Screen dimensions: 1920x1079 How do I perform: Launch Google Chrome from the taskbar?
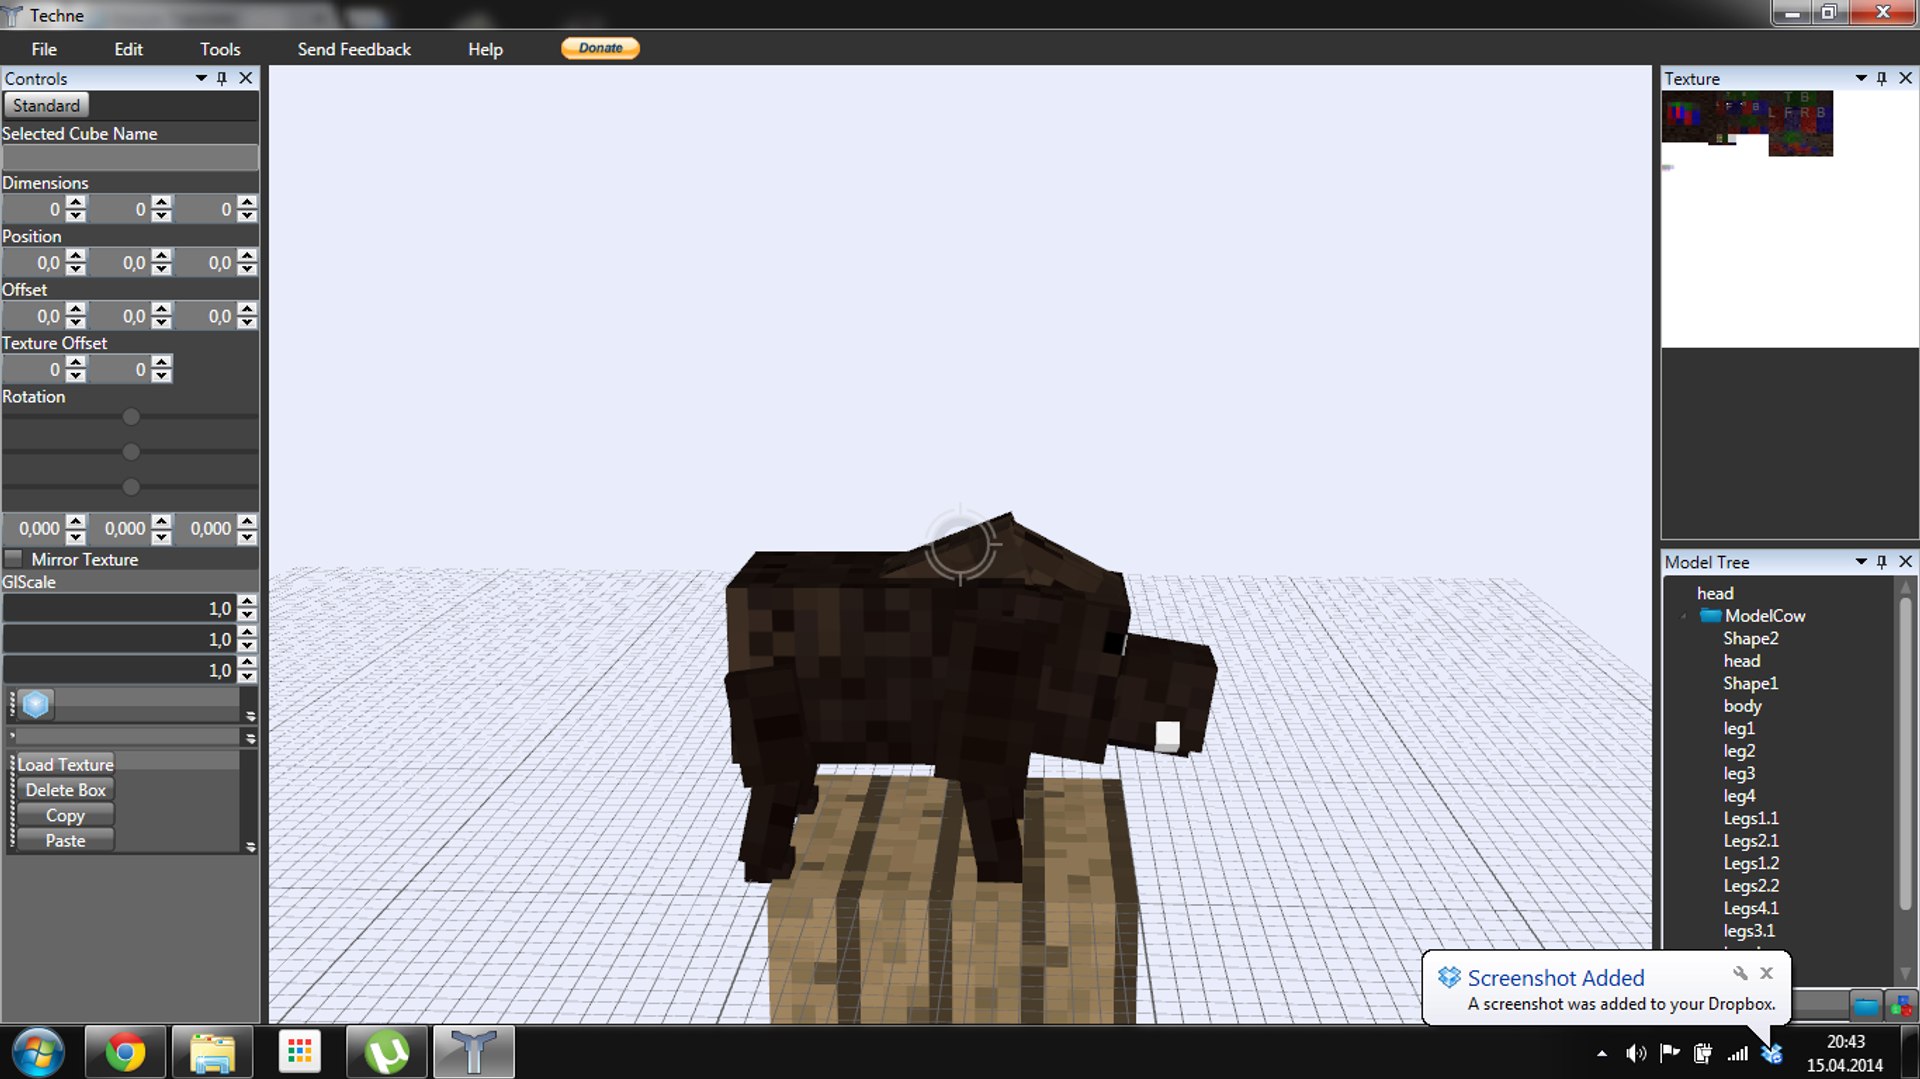tap(125, 1052)
